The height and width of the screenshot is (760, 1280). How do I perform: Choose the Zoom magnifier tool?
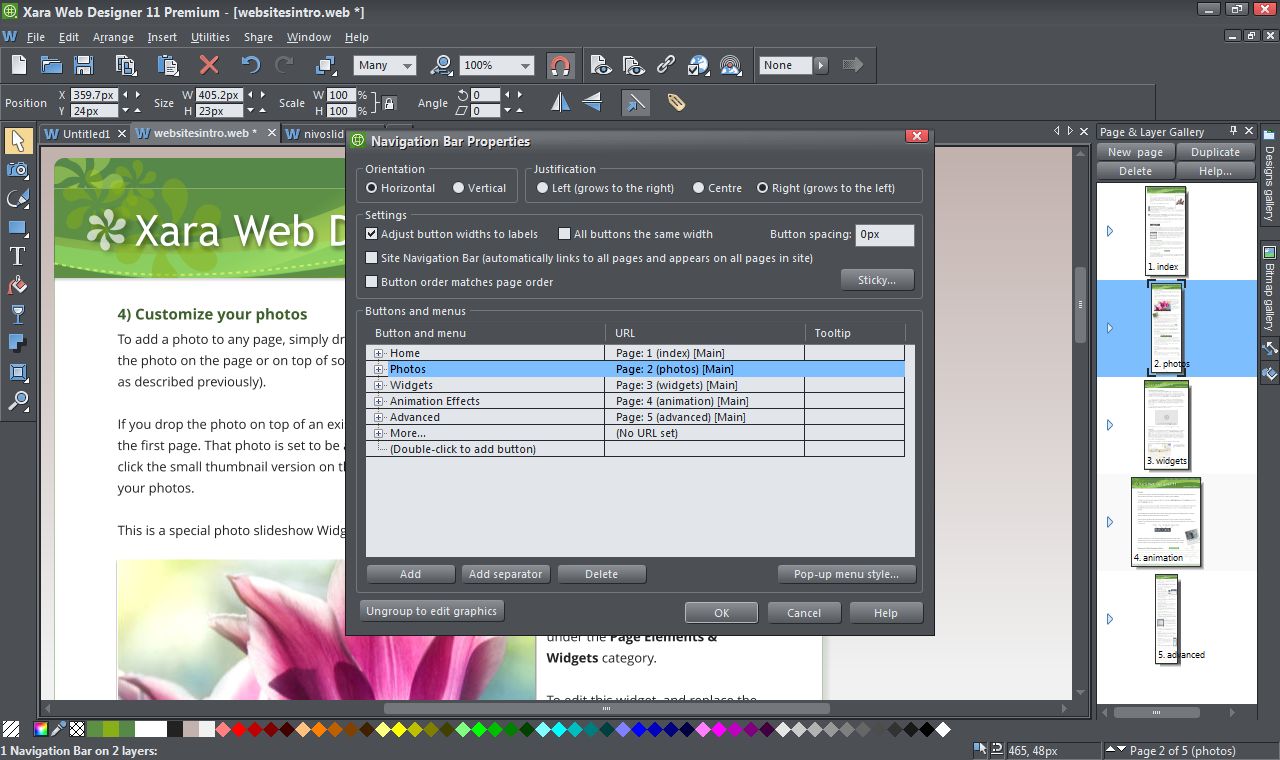tap(18, 401)
